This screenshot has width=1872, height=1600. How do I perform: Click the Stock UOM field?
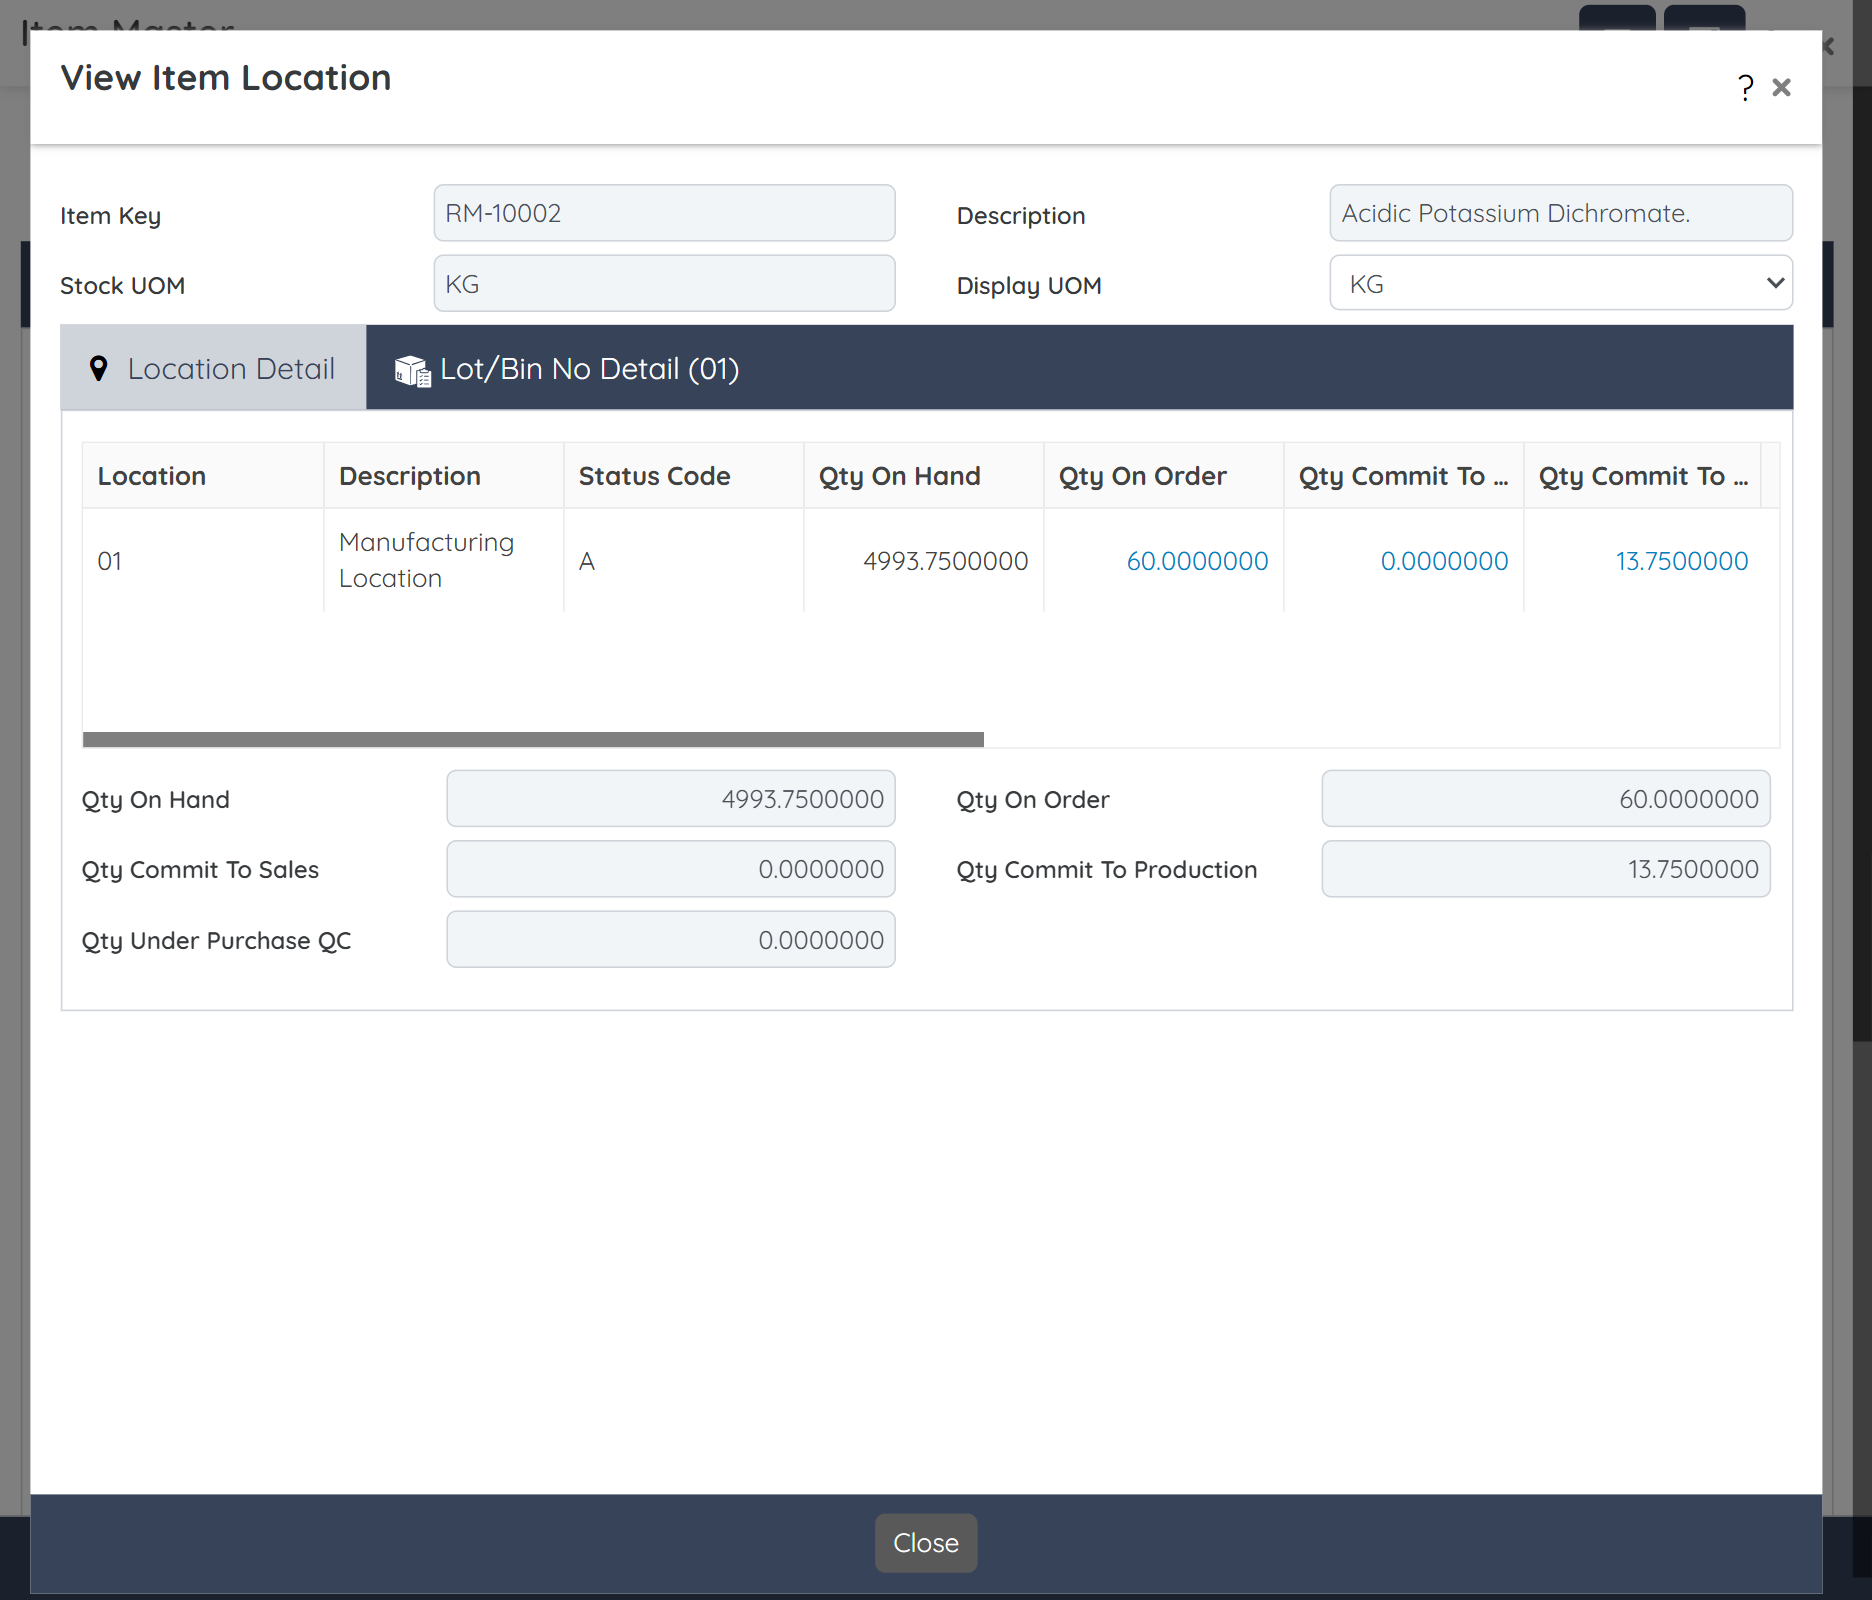click(664, 284)
